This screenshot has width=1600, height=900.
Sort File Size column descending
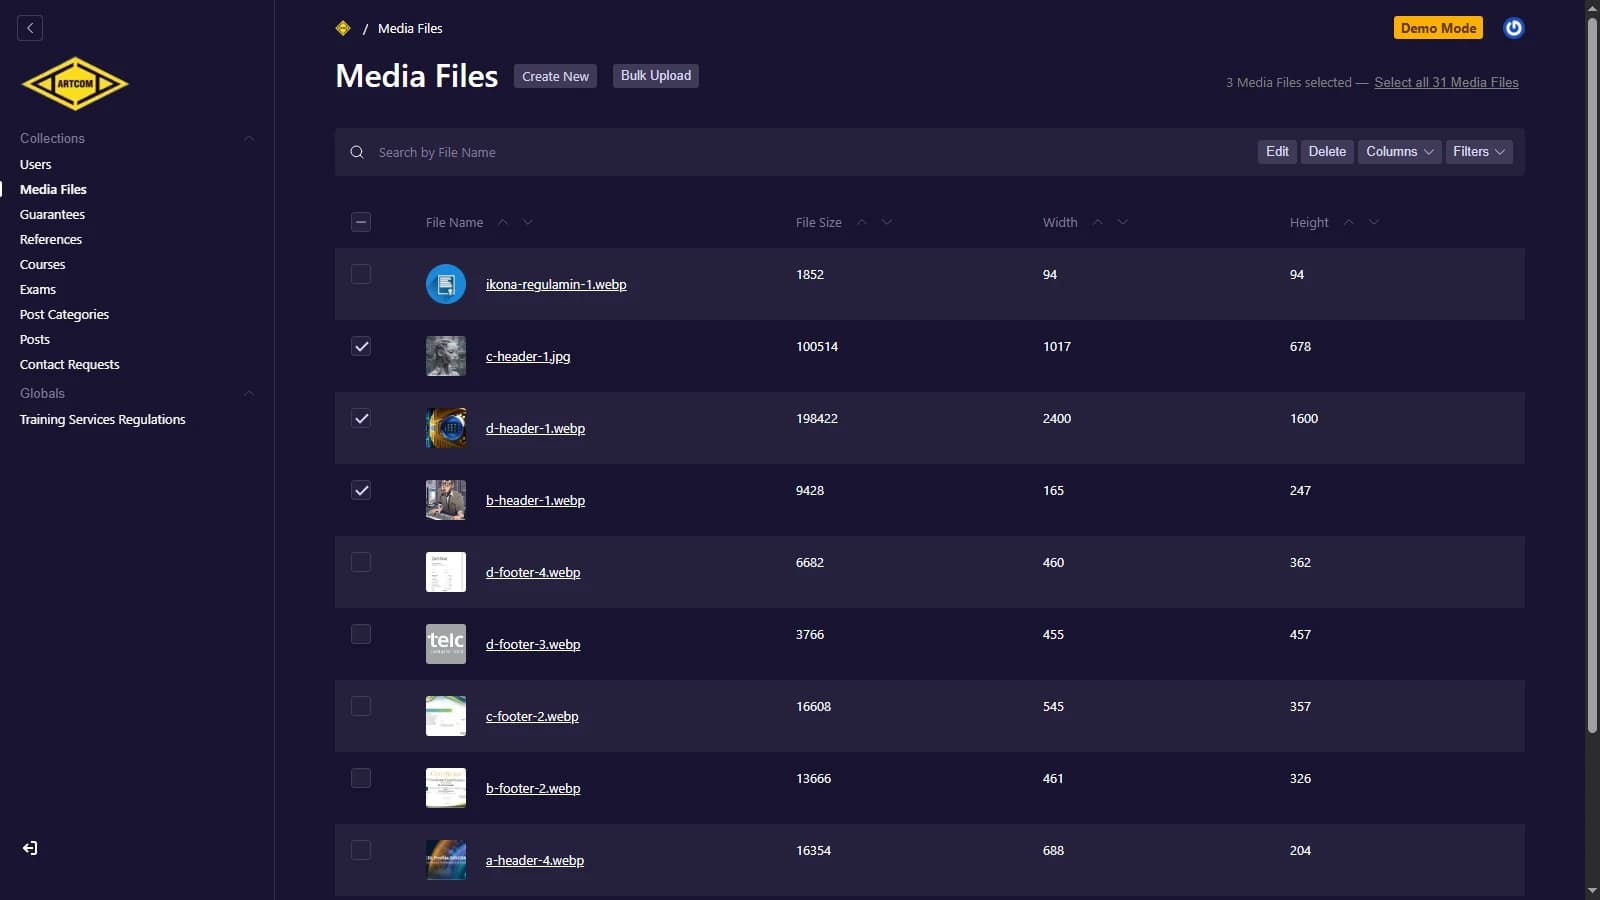(887, 222)
